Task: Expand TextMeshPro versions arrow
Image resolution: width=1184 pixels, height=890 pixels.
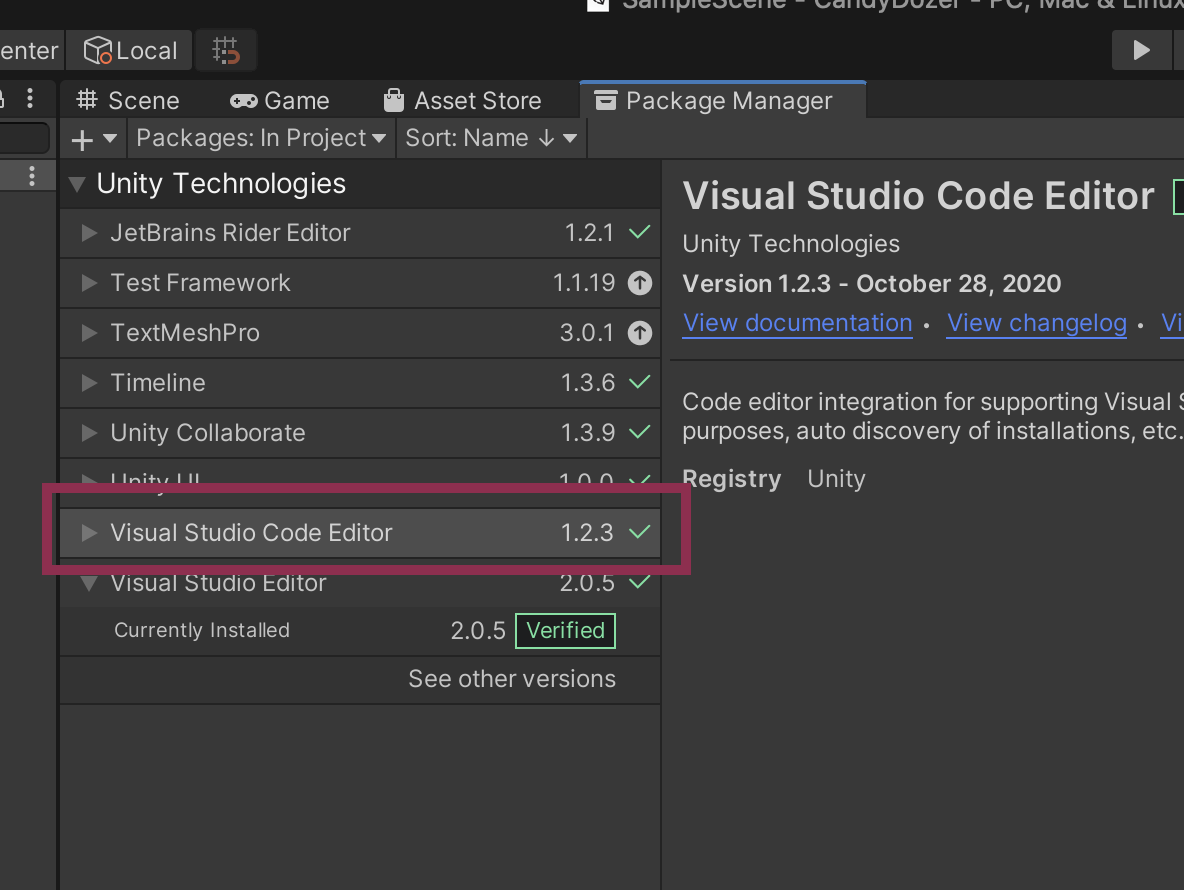Action: click(89, 332)
